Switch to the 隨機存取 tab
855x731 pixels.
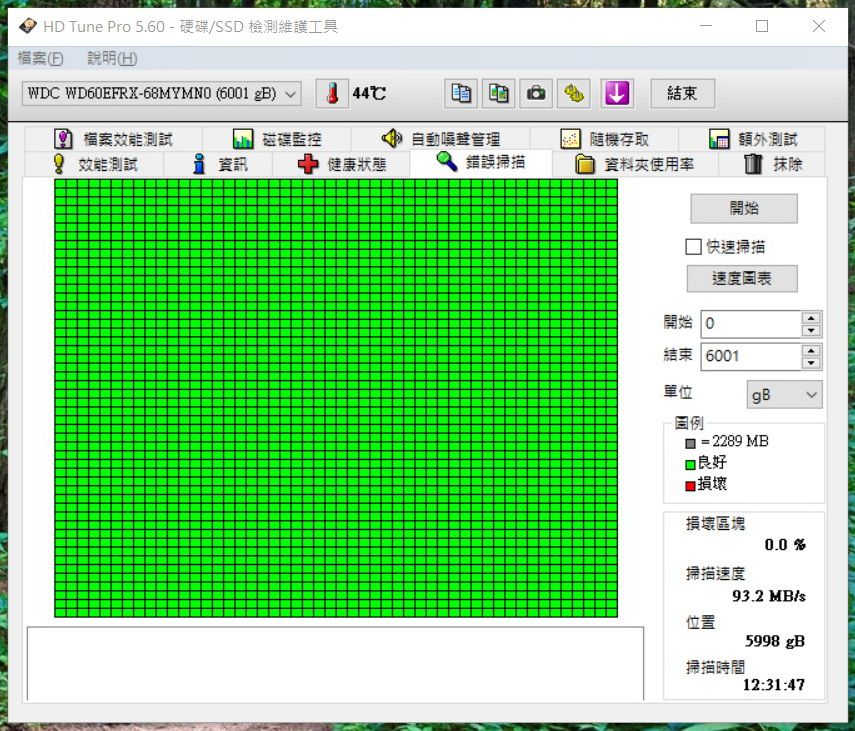(604, 139)
